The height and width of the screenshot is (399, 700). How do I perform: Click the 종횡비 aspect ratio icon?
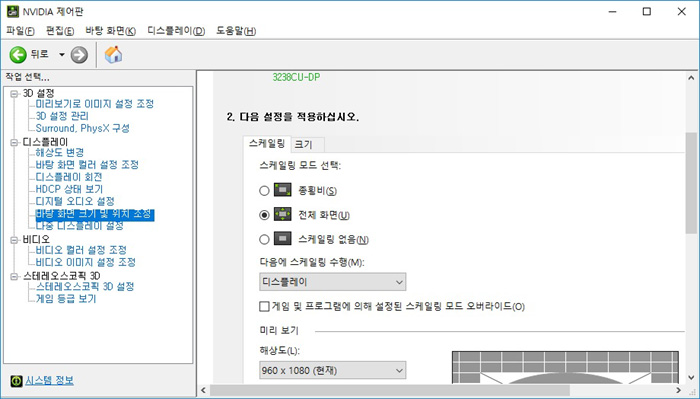point(283,190)
